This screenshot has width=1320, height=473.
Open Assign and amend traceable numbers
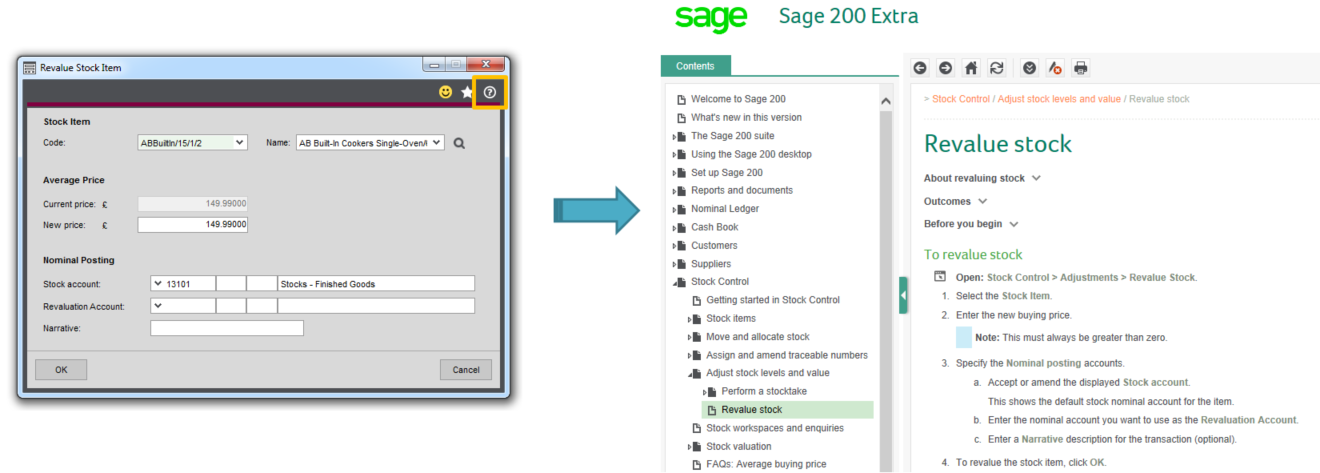787,355
